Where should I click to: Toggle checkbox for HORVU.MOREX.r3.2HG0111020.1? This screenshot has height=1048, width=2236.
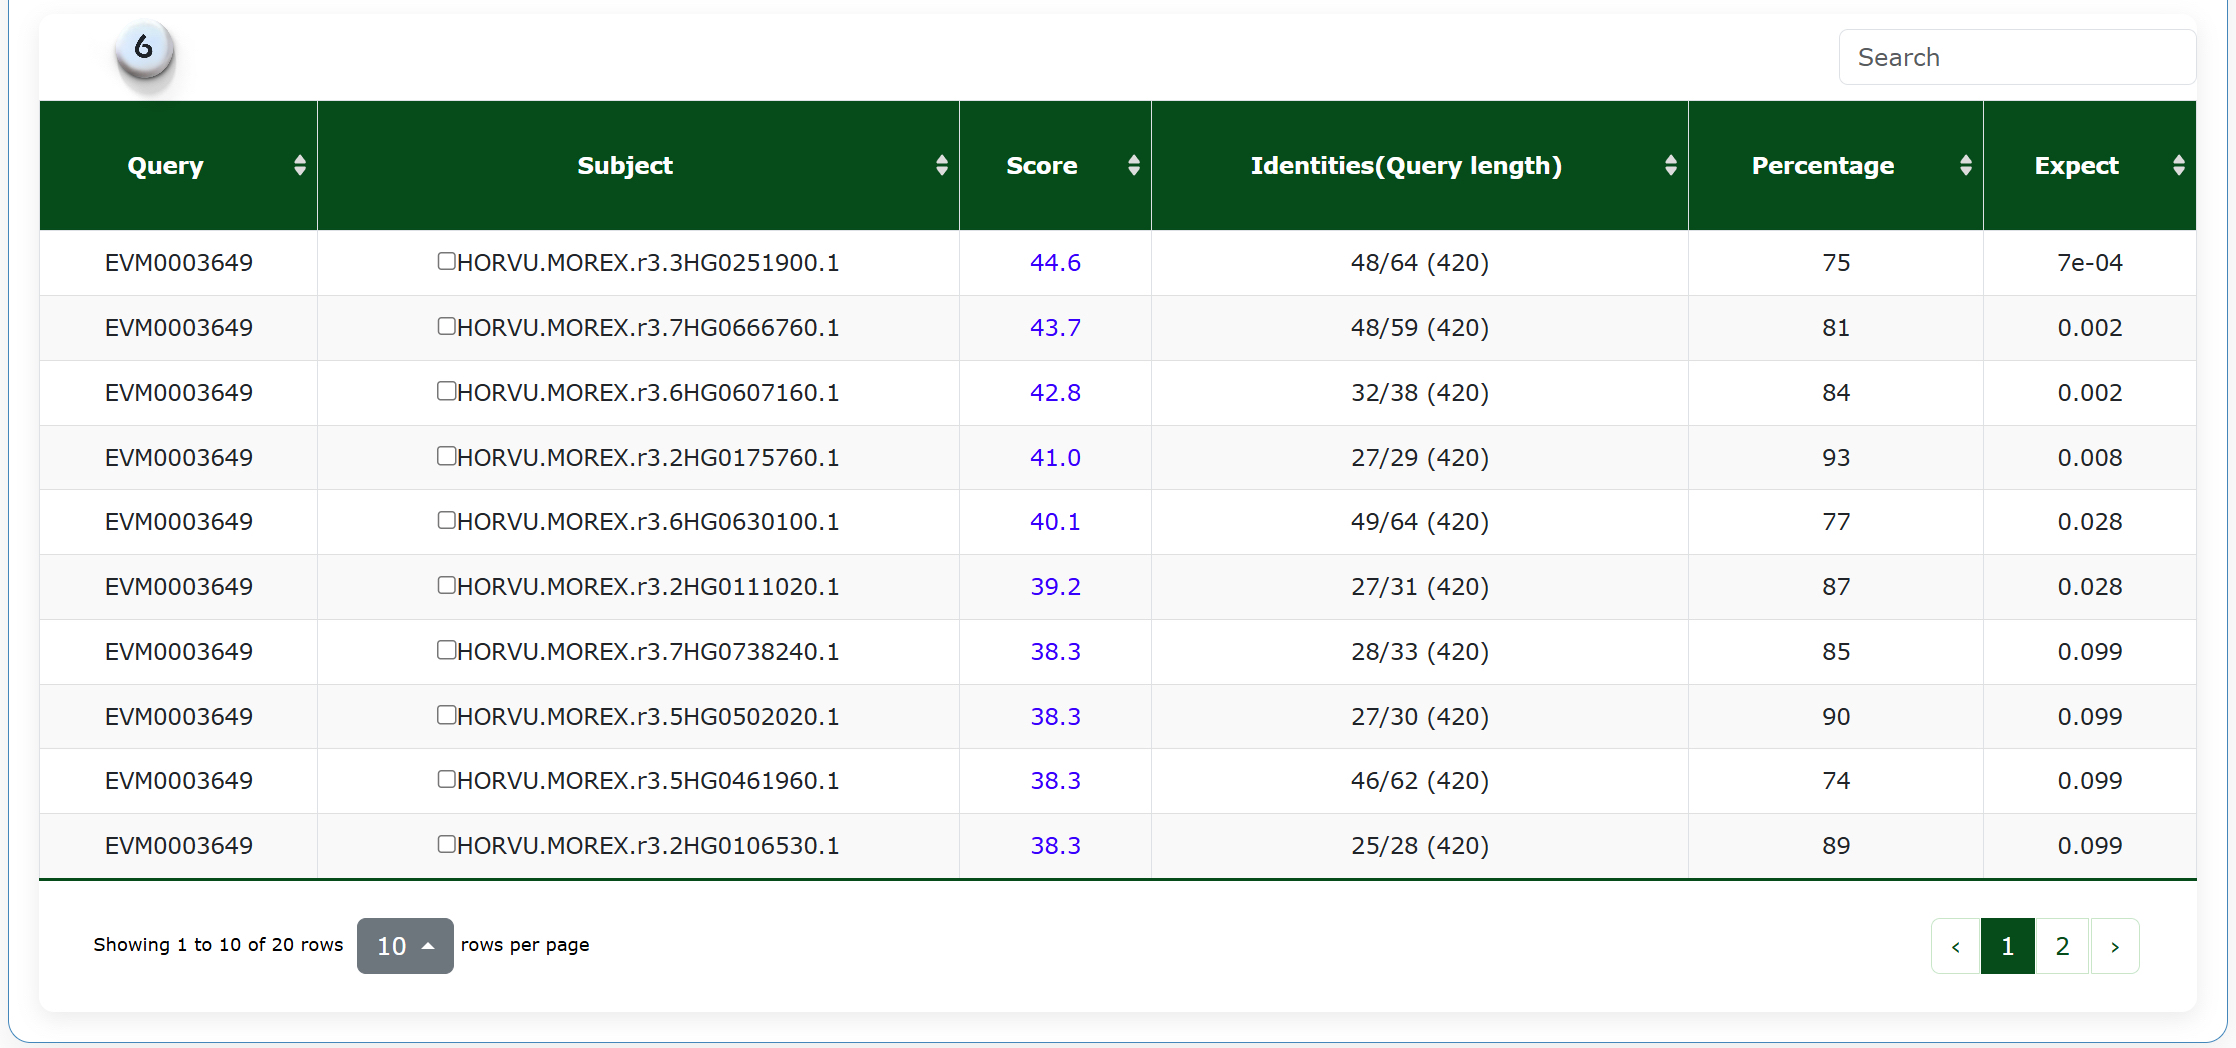447,585
